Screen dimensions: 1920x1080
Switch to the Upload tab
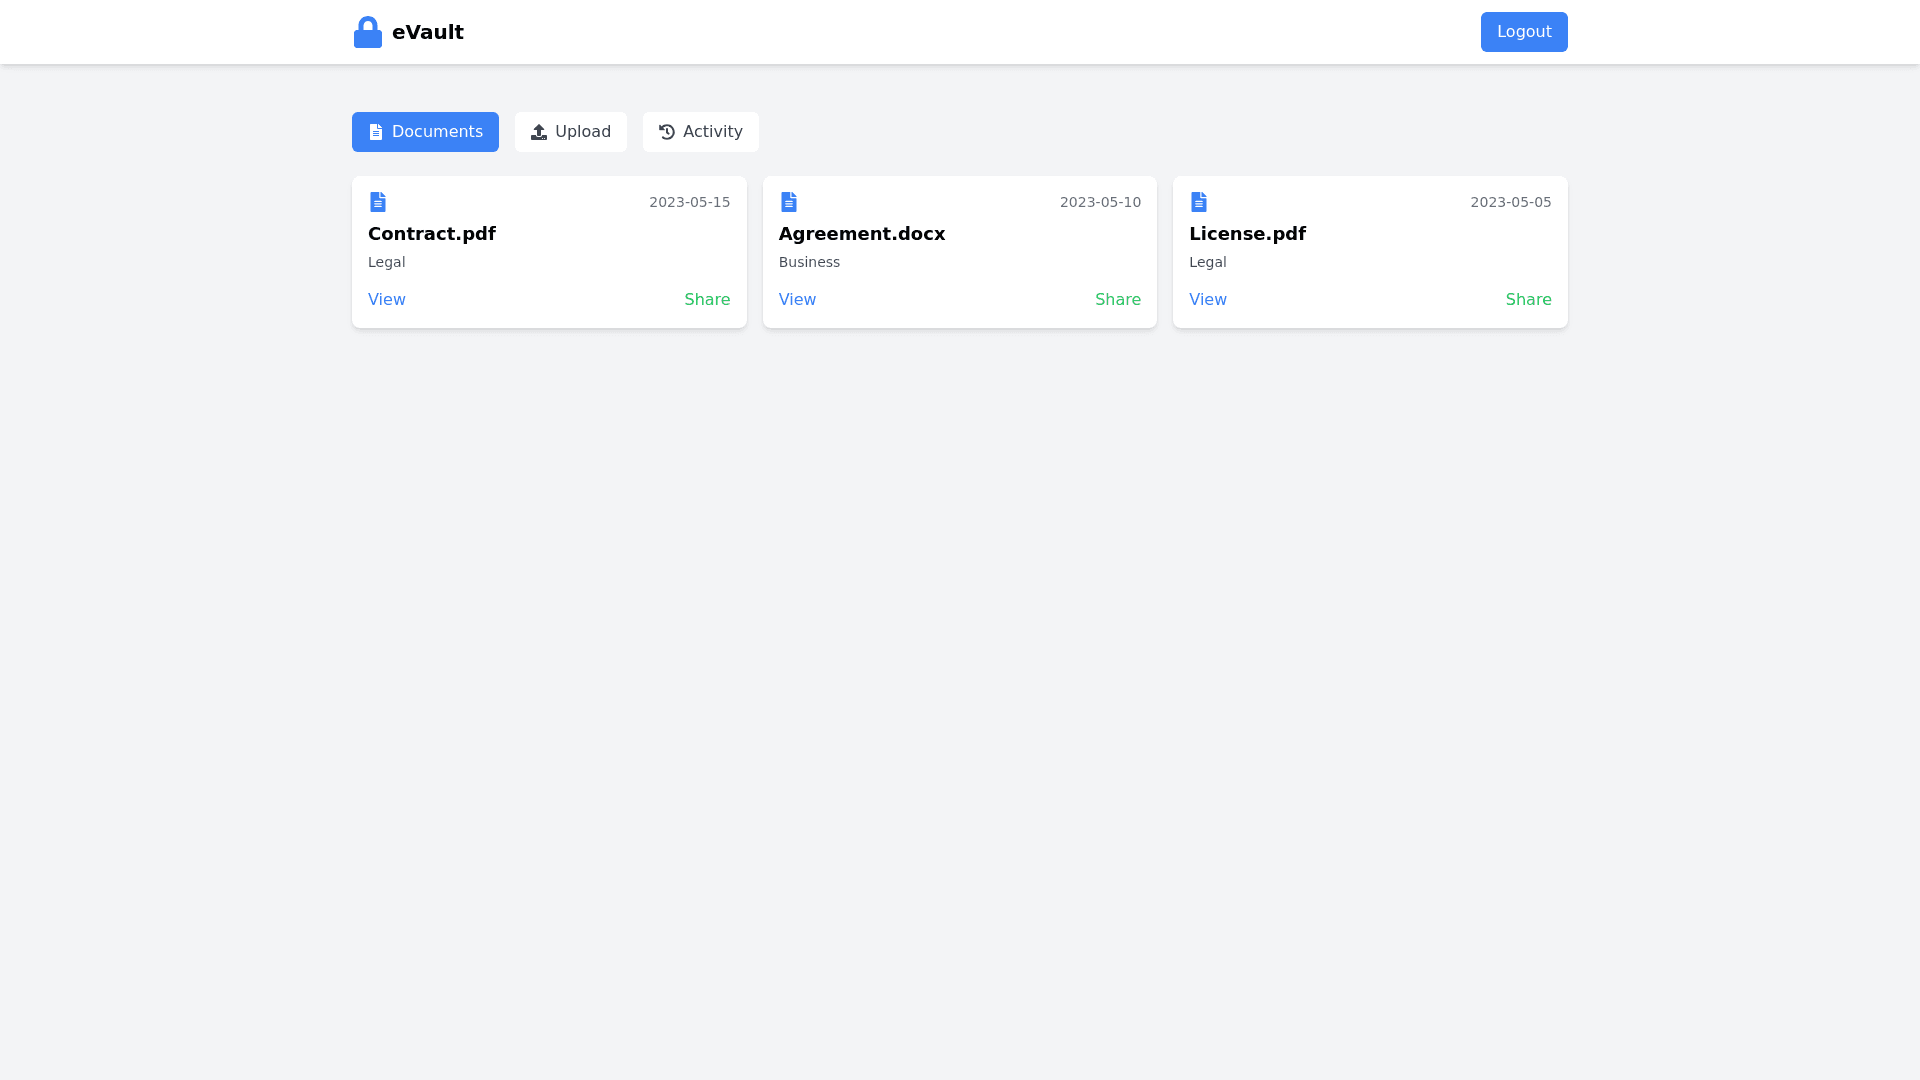(571, 132)
